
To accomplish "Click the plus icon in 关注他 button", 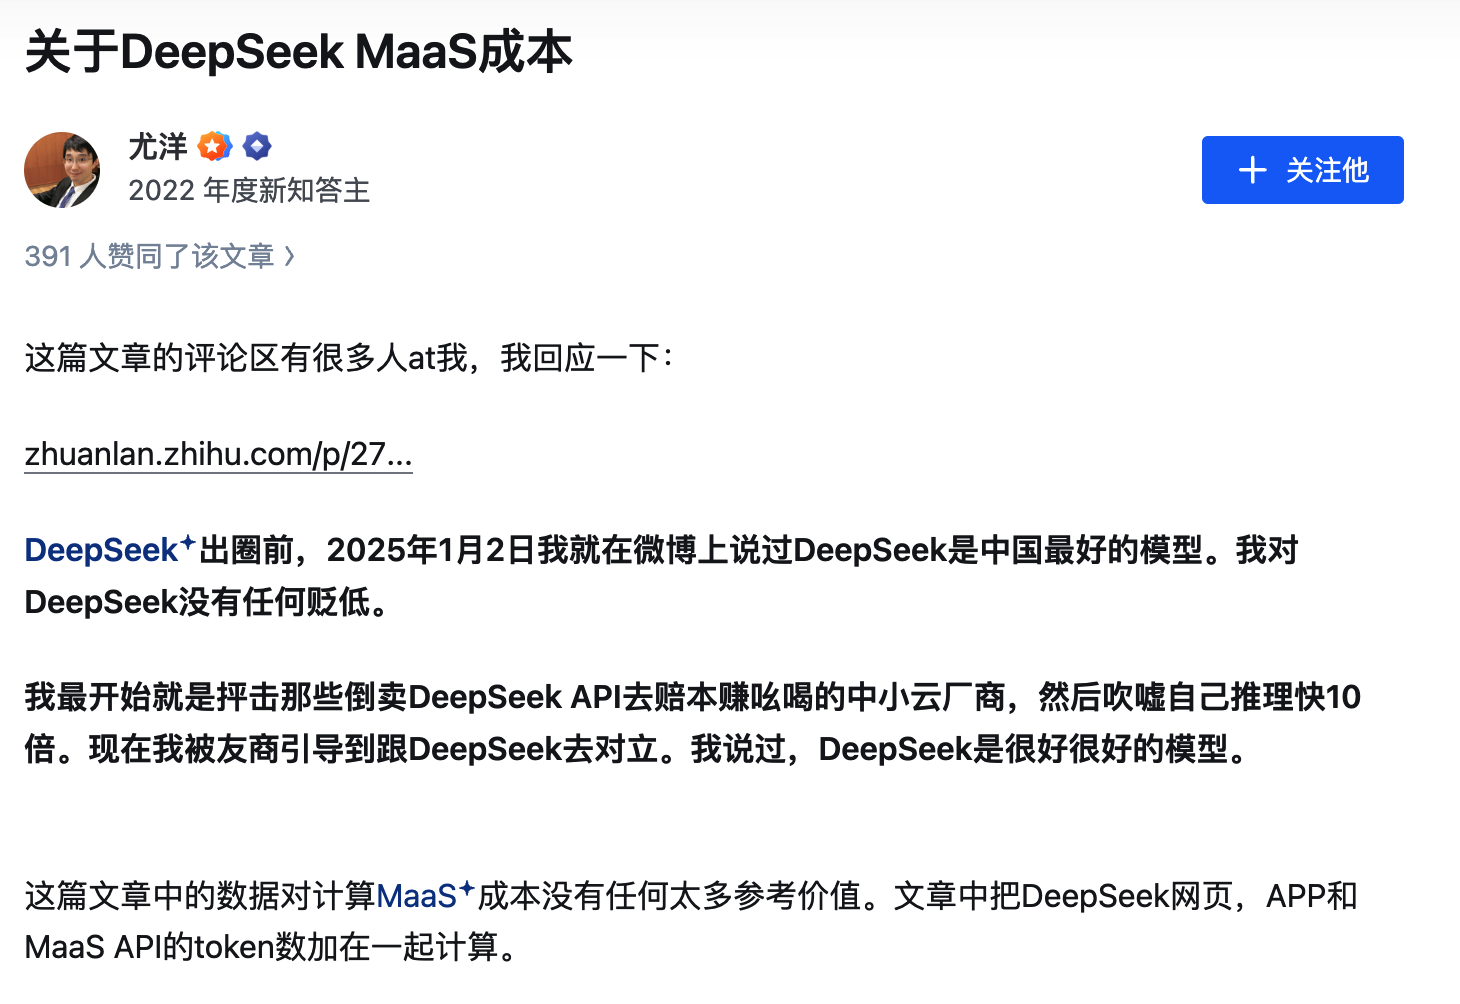I will pos(1252,170).
